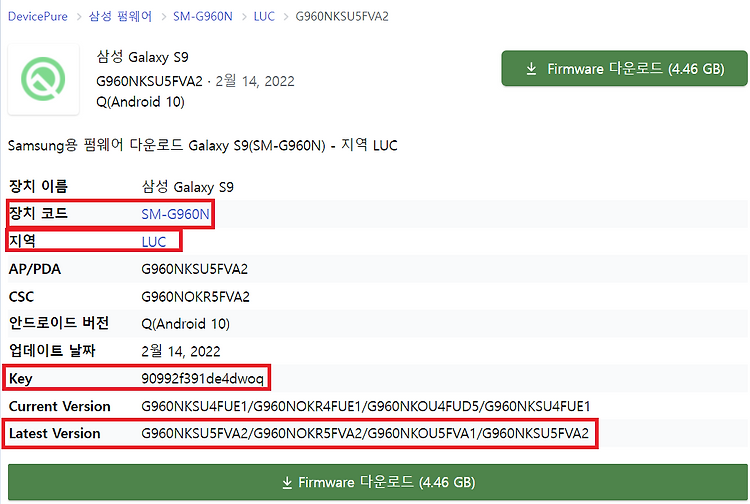Image resolution: width=750 pixels, height=504 pixels.
Task: Click the Samsung용 펌웨어 다운로드 description line
Action: (x=203, y=145)
